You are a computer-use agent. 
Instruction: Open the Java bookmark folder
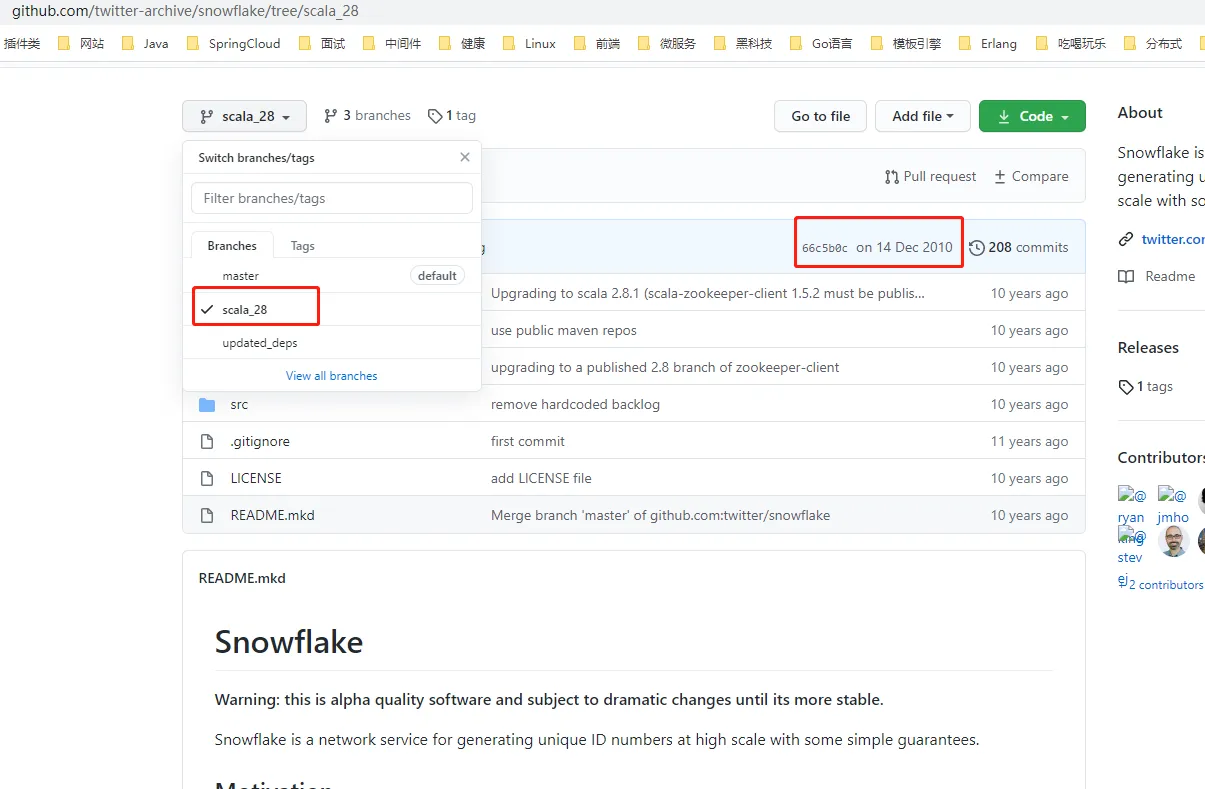coord(145,43)
